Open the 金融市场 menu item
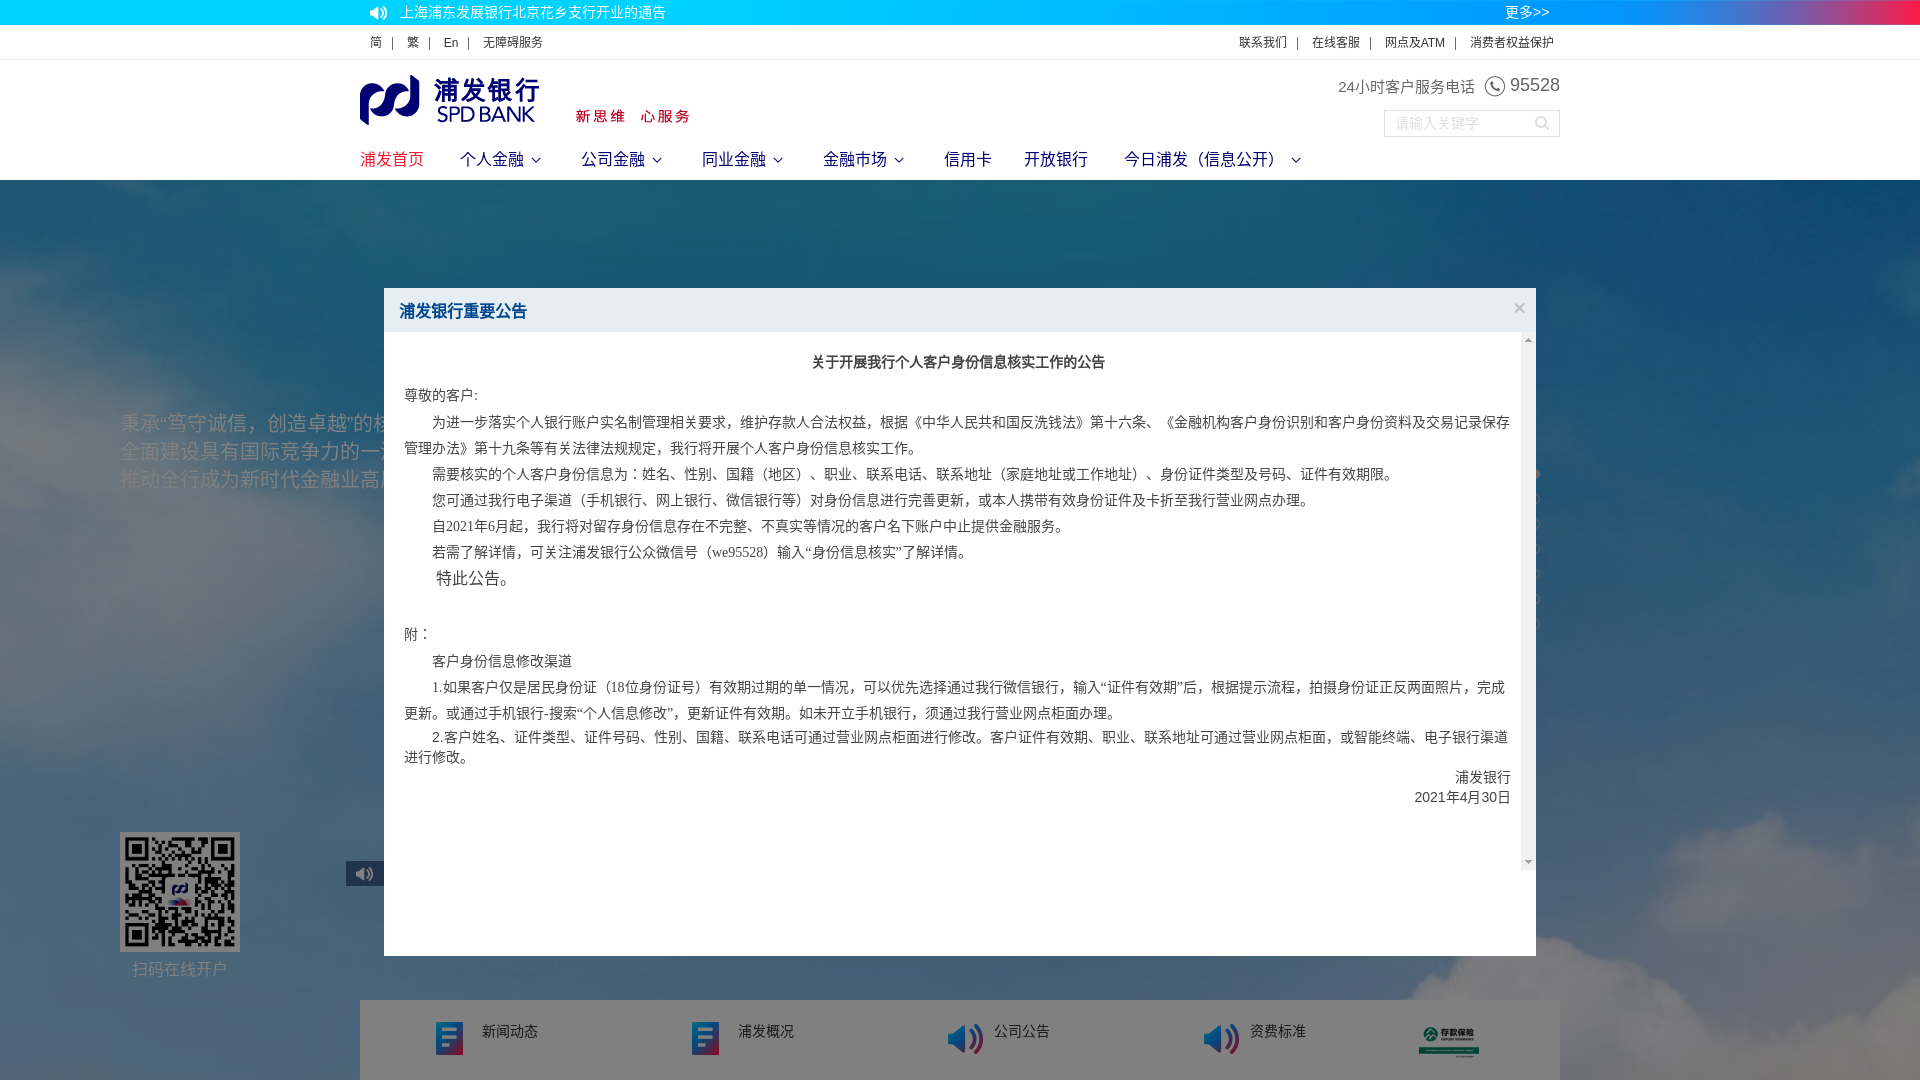Image resolution: width=1920 pixels, height=1080 pixels. tap(855, 160)
